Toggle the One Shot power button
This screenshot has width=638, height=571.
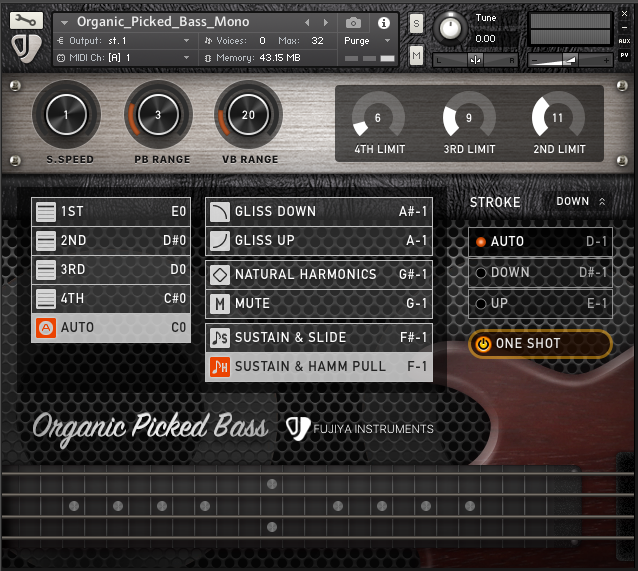tap(484, 344)
